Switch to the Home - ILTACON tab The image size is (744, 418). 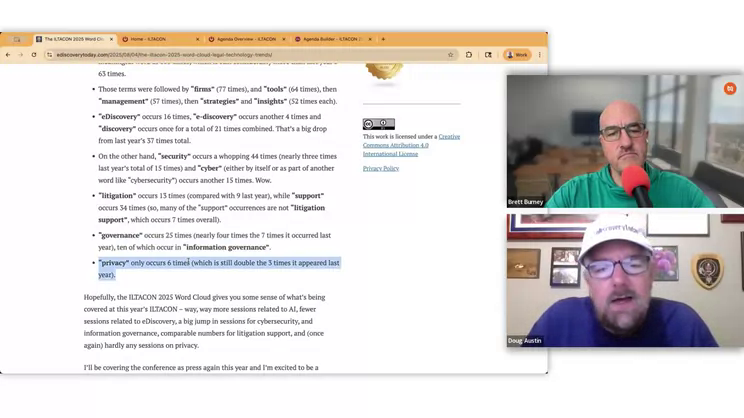160,39
